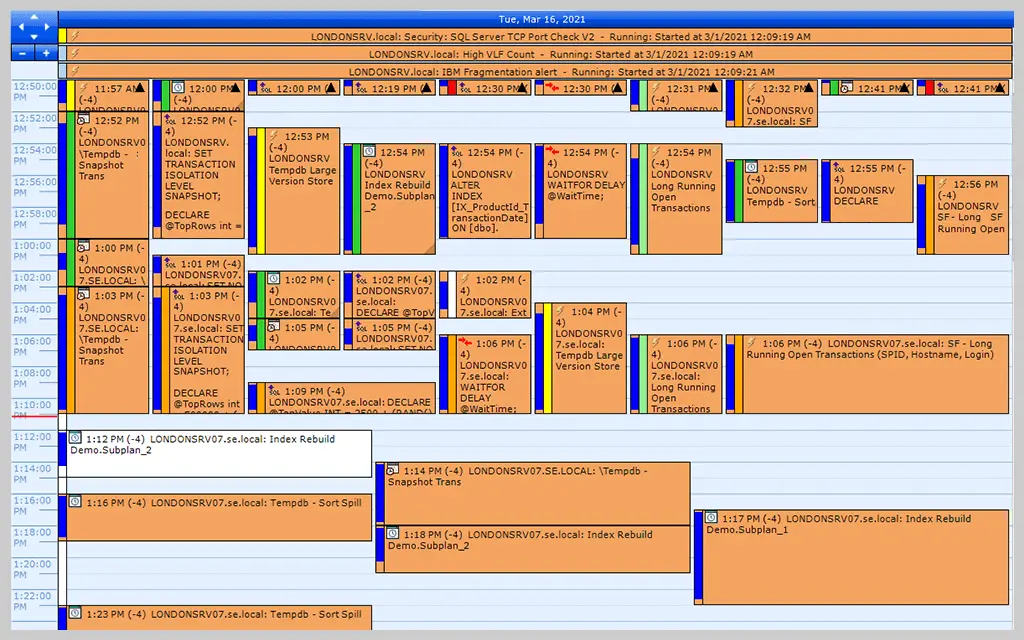
Task: Click the clock icon on the 12:00 PM event
Action: (177, 88)
